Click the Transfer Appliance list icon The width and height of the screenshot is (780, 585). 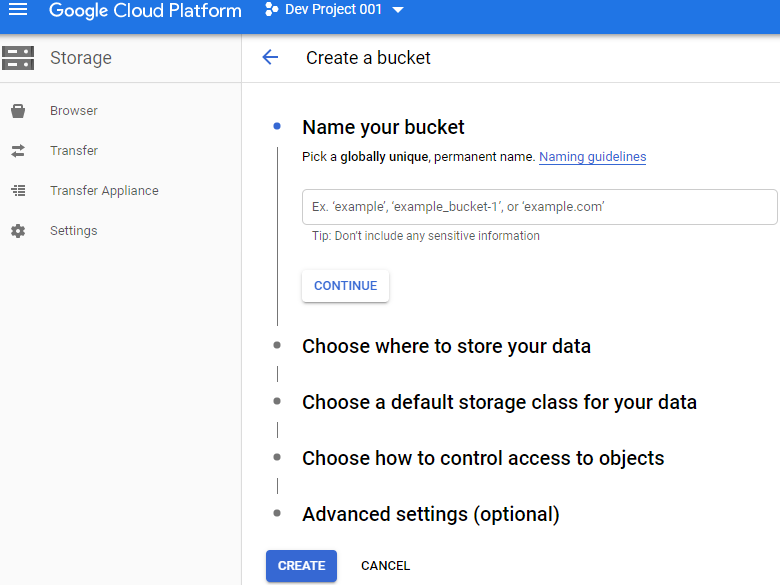pyautogui.click(x=18, y=191)
